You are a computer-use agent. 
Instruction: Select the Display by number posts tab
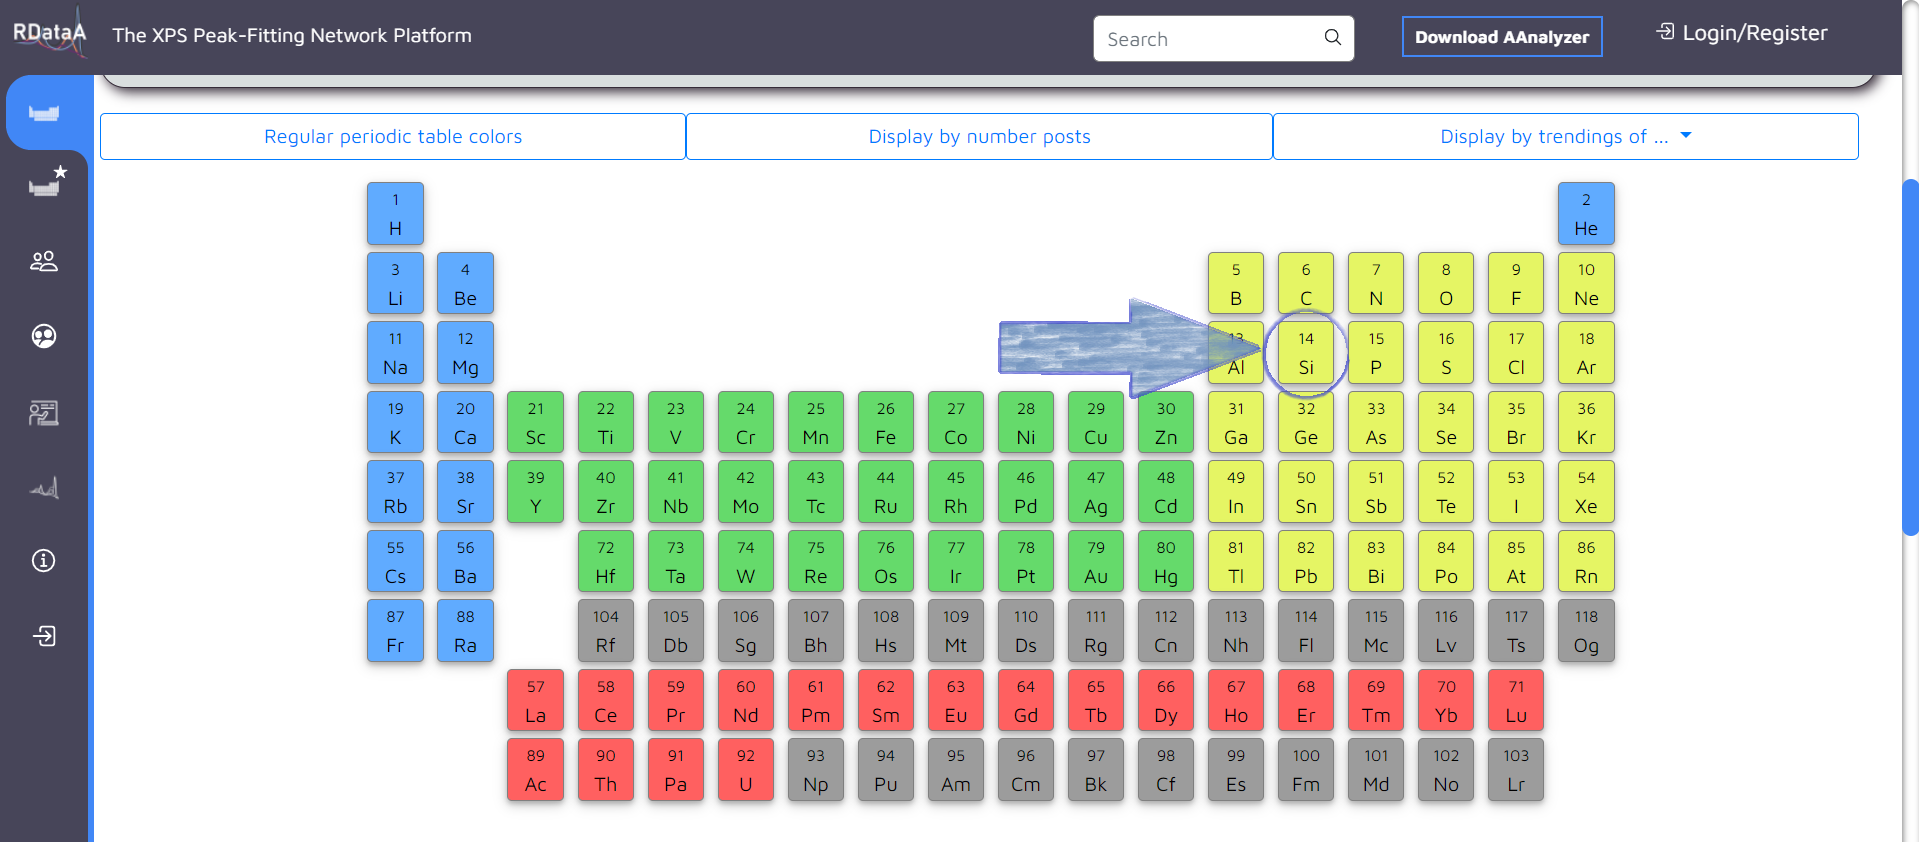979,137
